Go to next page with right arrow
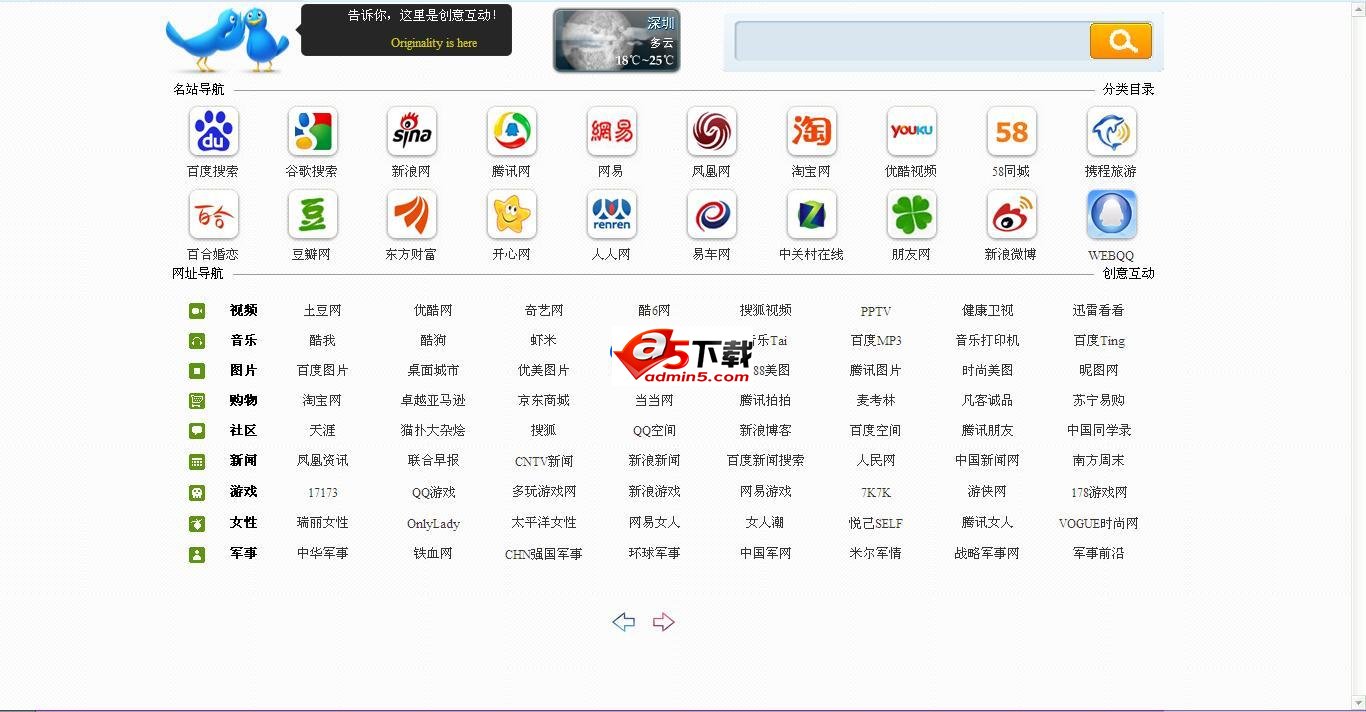1366x712 pixels. coord(663,622)
